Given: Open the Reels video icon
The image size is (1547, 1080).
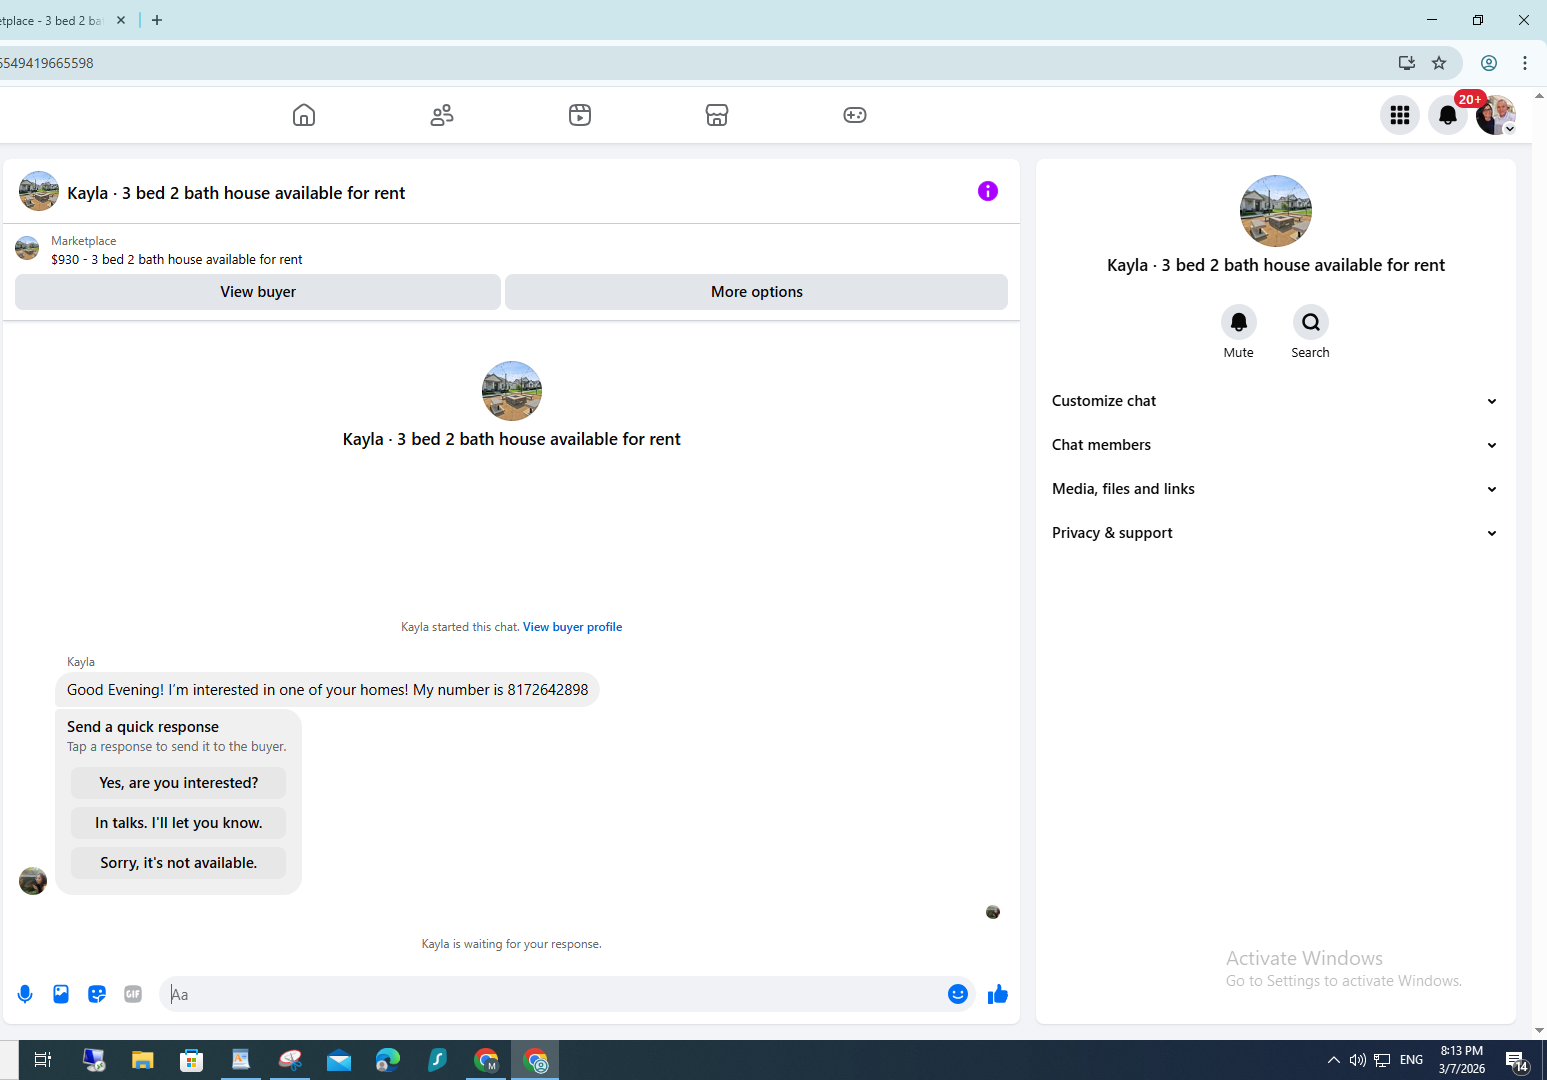Looking at the screenshot, I should click(x=580, y=115).
